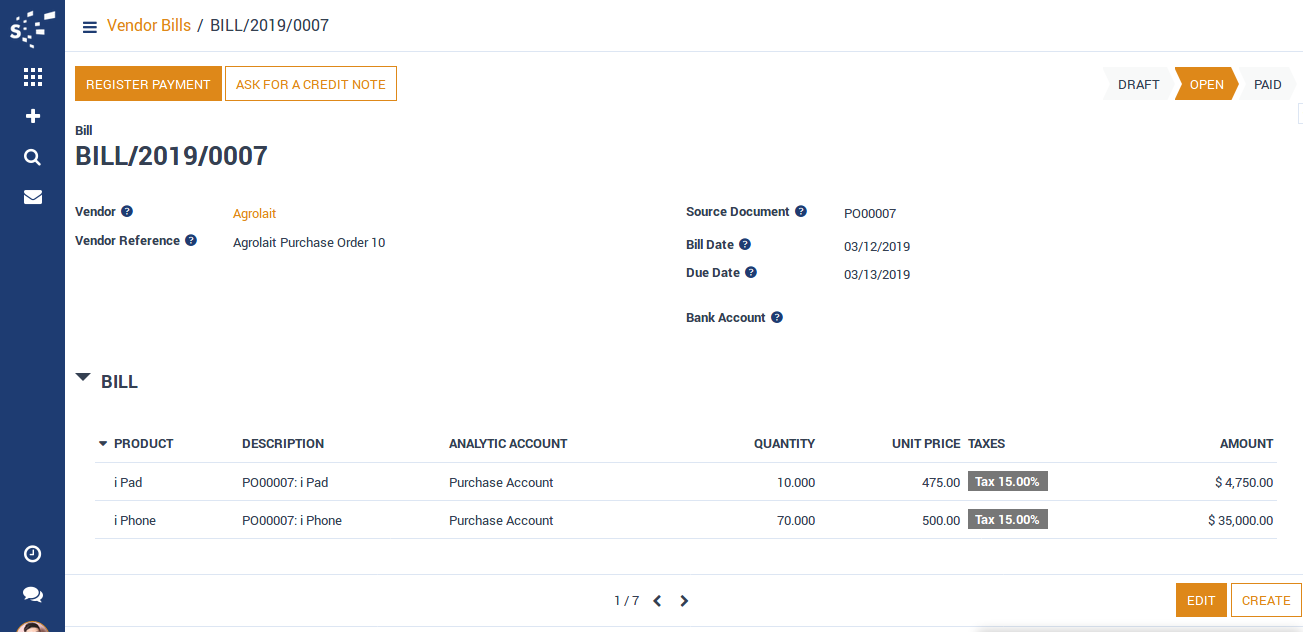Open the clock activities icon
Viewport: 1303px width, 632px height.
point(32,554)
